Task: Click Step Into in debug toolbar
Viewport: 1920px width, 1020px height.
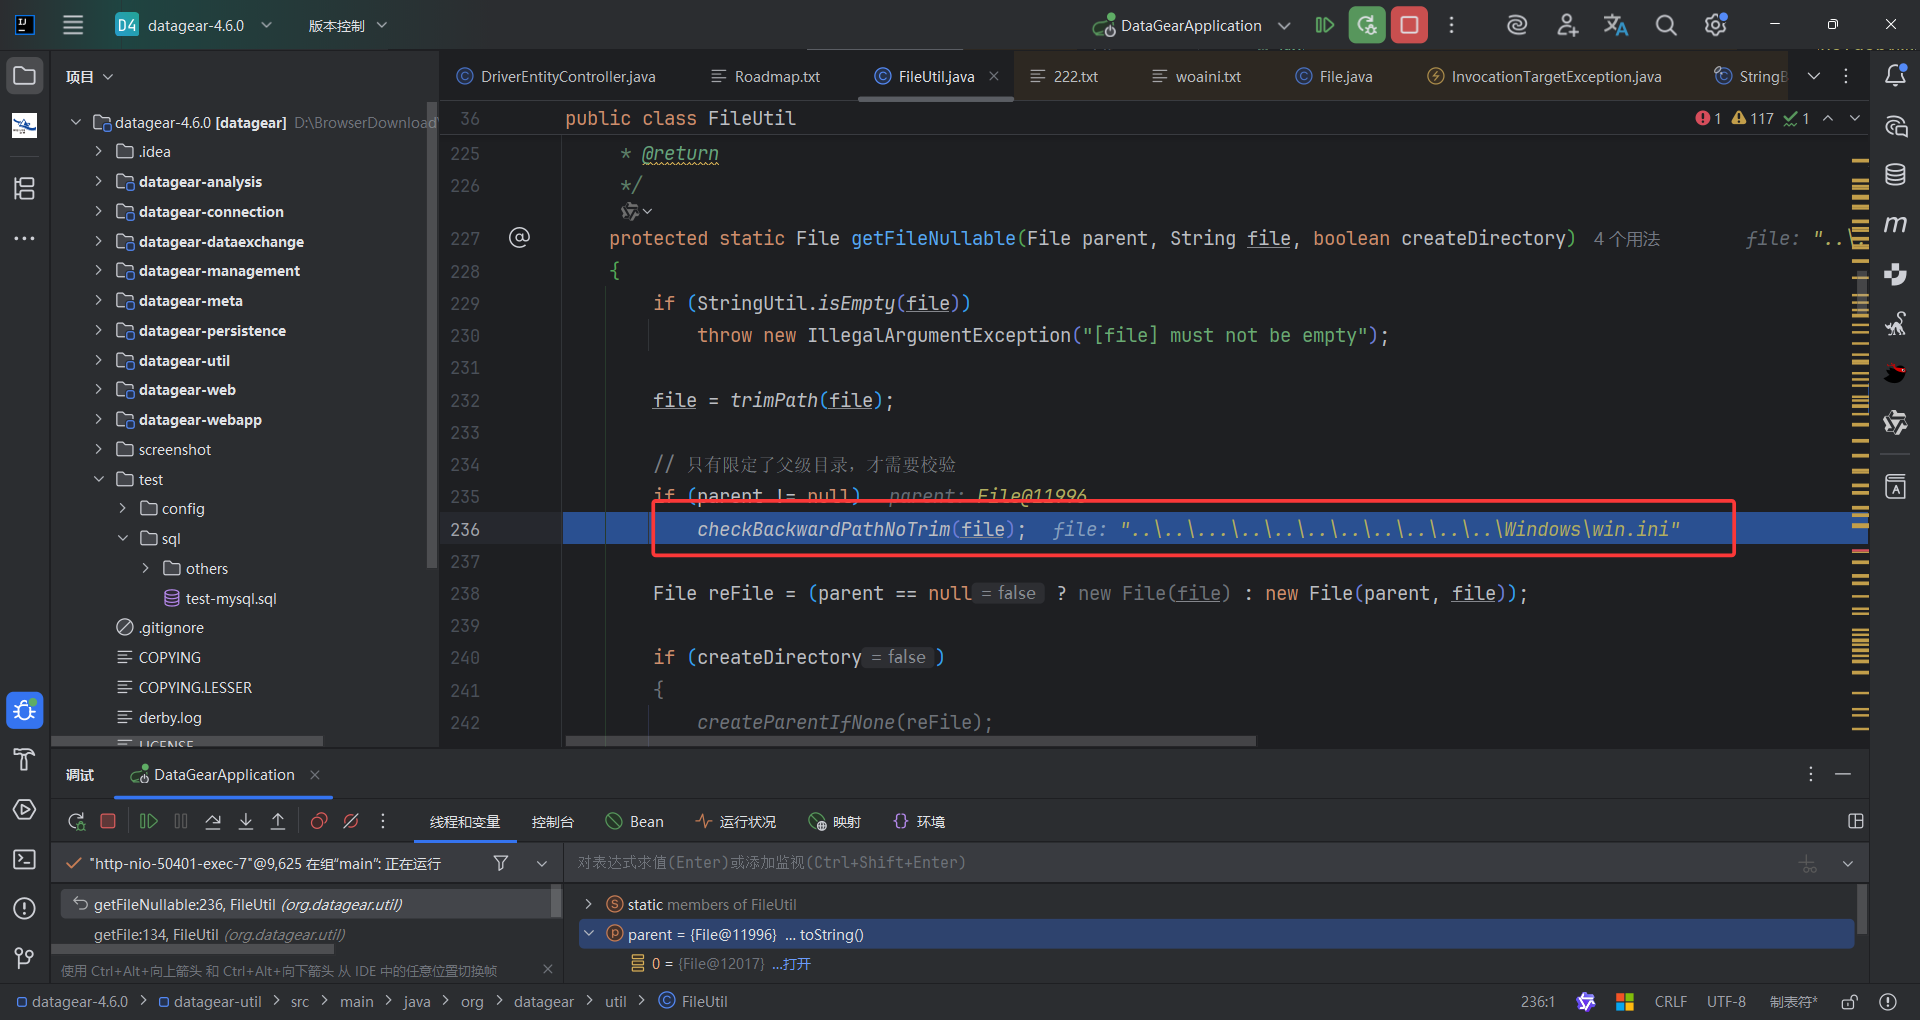Action: pos(246,822)
